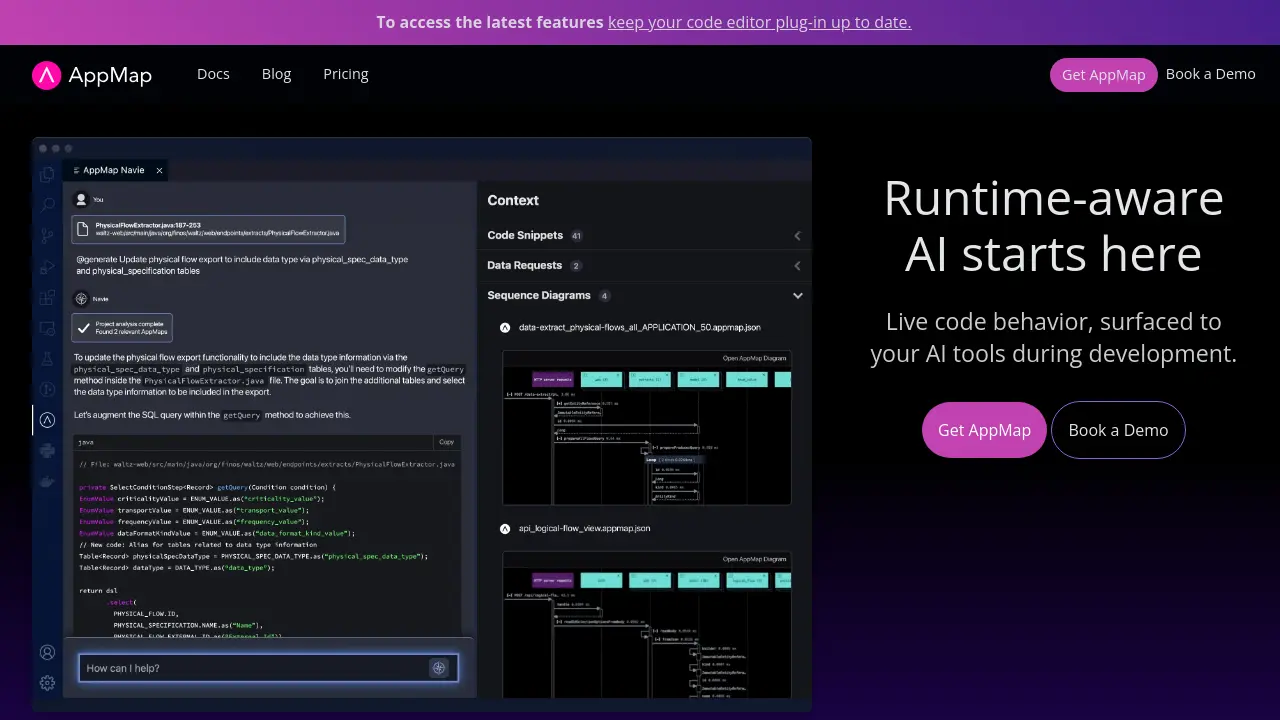1280x720 pixels.
Task: Select the AppMap Navie editor tab
Action: (x=115, y=170)
